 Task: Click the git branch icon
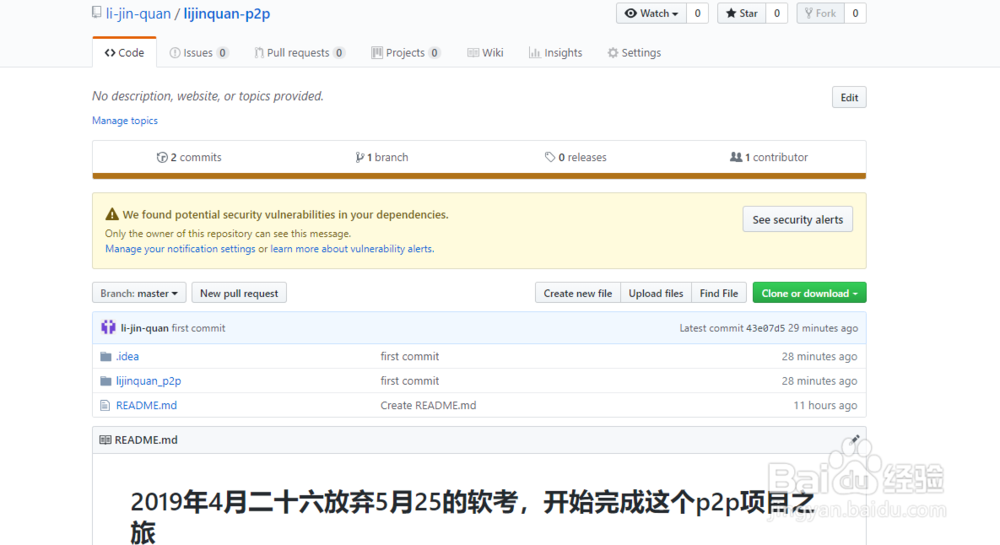coord(360,157)
